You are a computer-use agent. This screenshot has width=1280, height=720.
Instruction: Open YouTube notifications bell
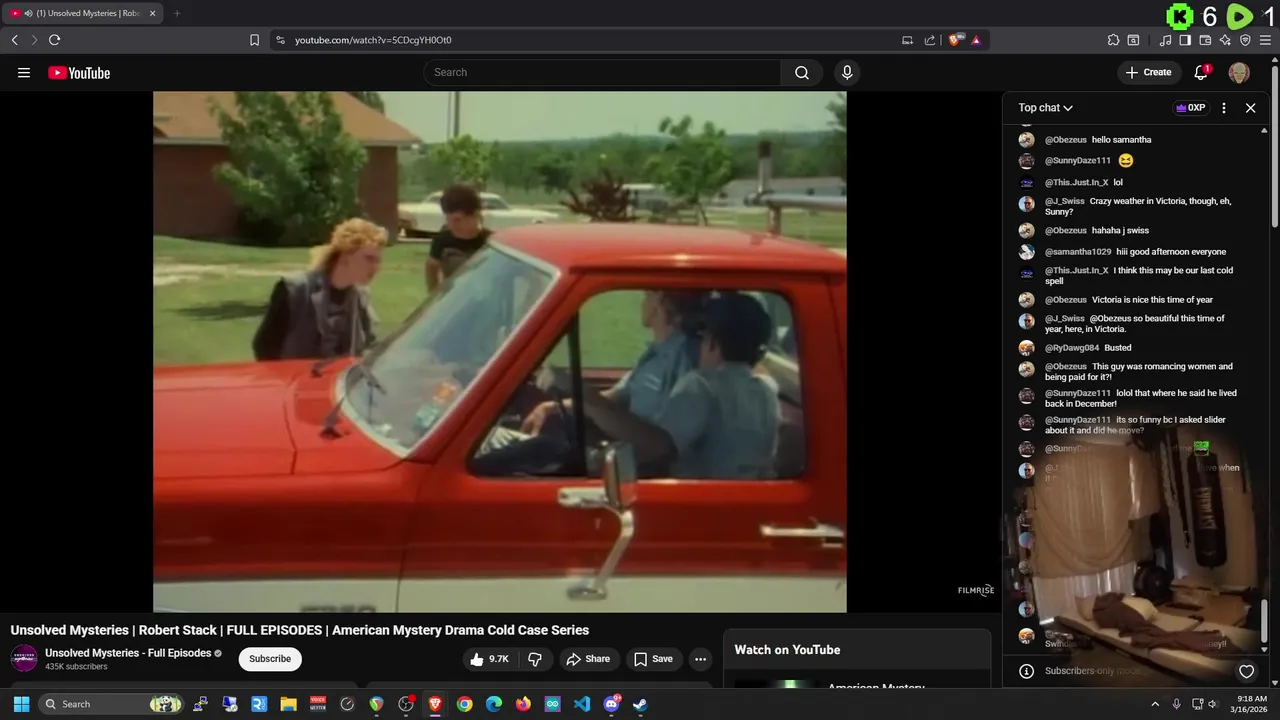tap(1202, 72)
